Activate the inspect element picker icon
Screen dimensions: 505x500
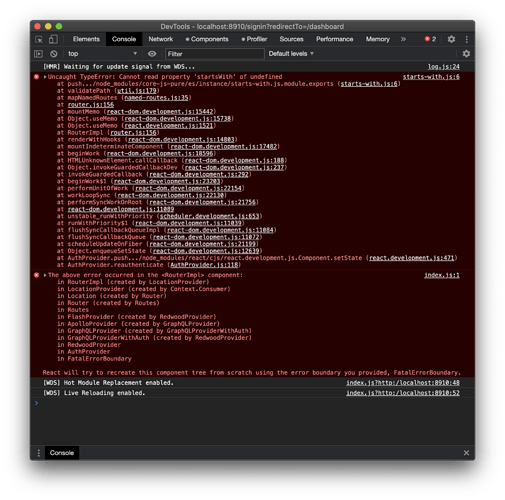point(39,39)
